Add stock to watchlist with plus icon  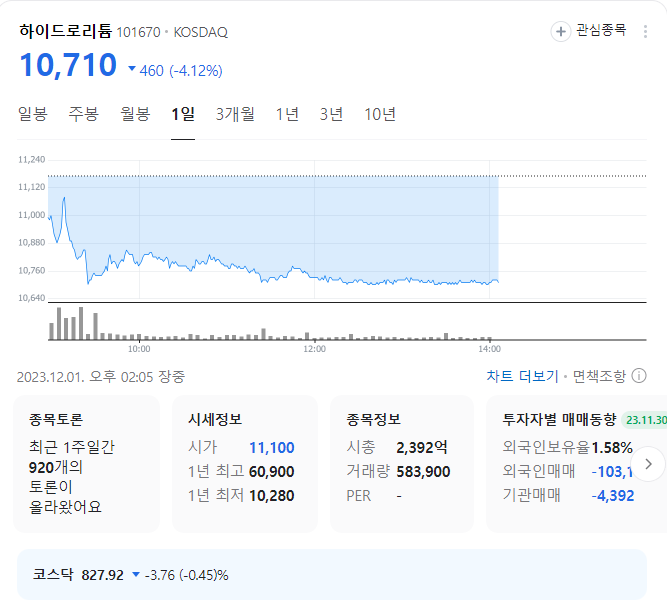coord(561,31)
